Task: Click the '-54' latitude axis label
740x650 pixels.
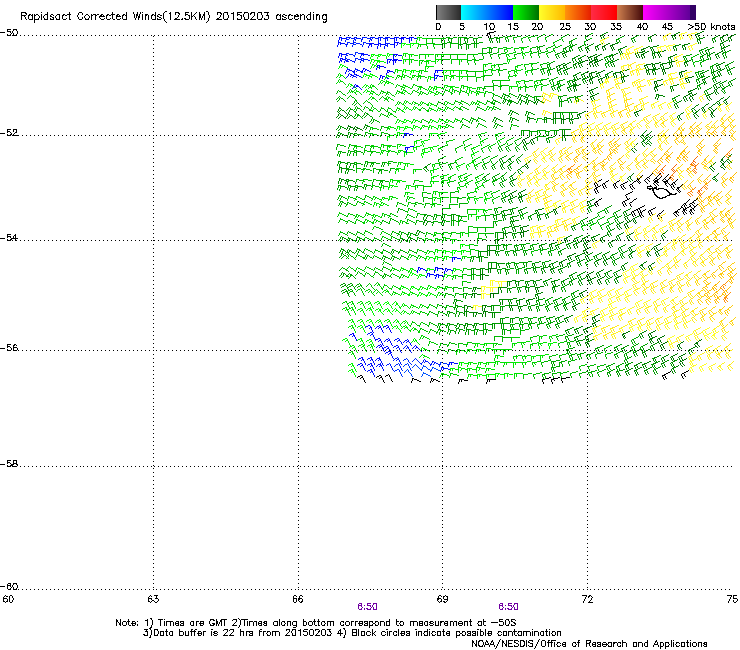Action: 9,238
